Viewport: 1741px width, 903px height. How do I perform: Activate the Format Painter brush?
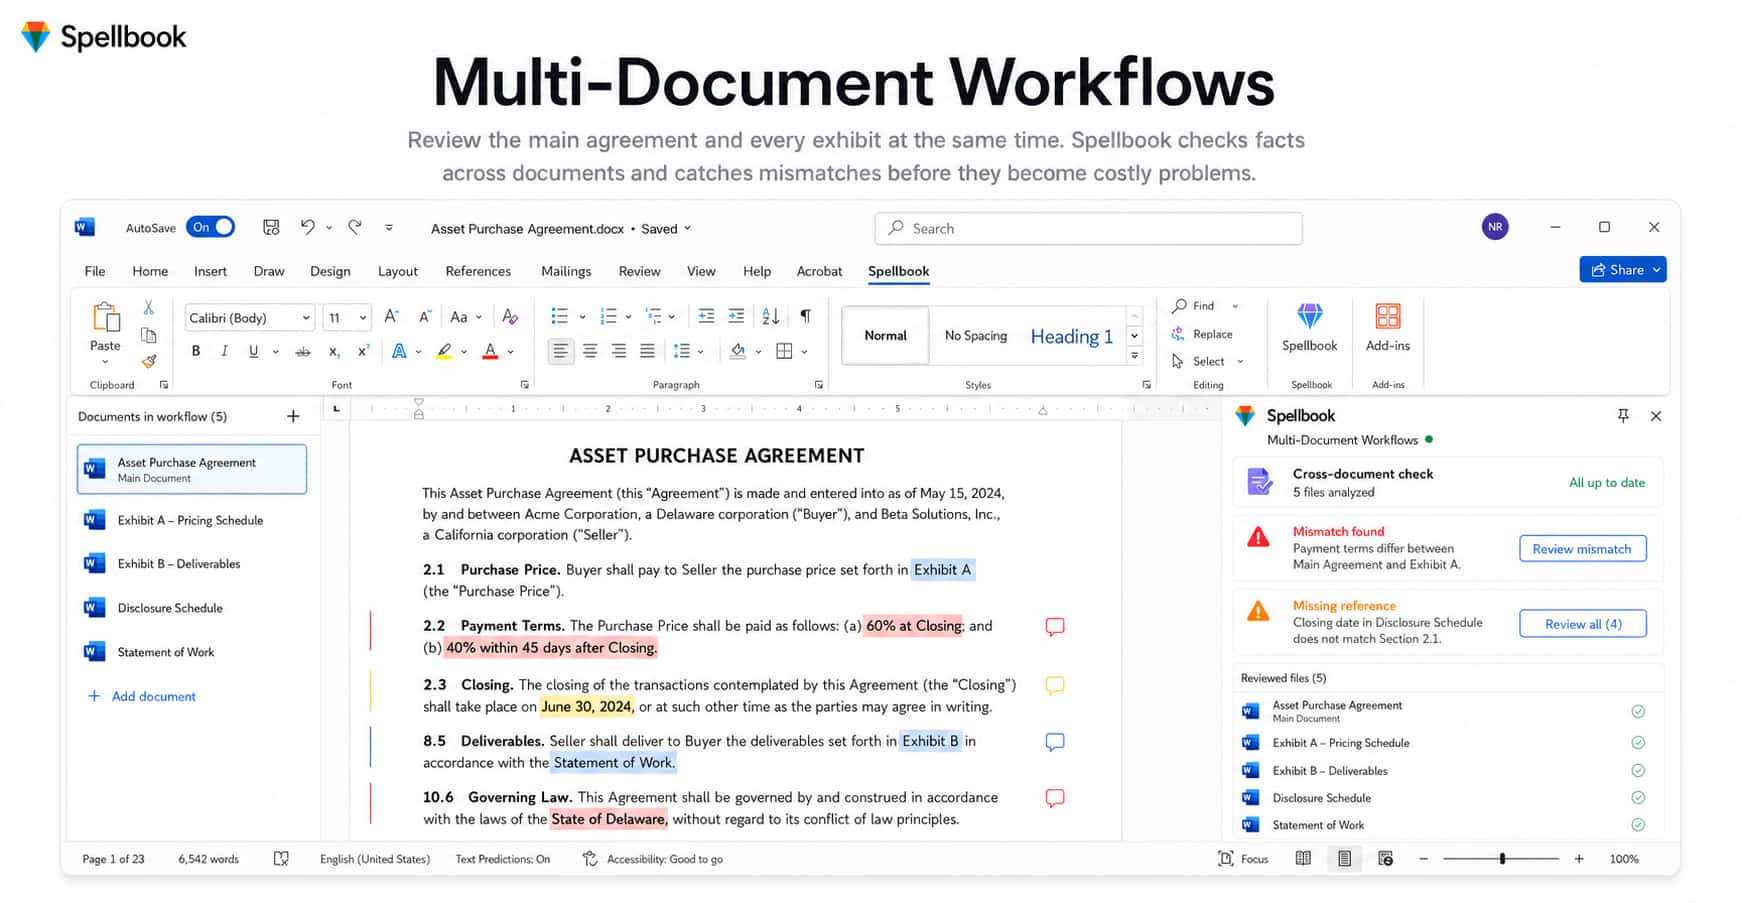point(149,361)
